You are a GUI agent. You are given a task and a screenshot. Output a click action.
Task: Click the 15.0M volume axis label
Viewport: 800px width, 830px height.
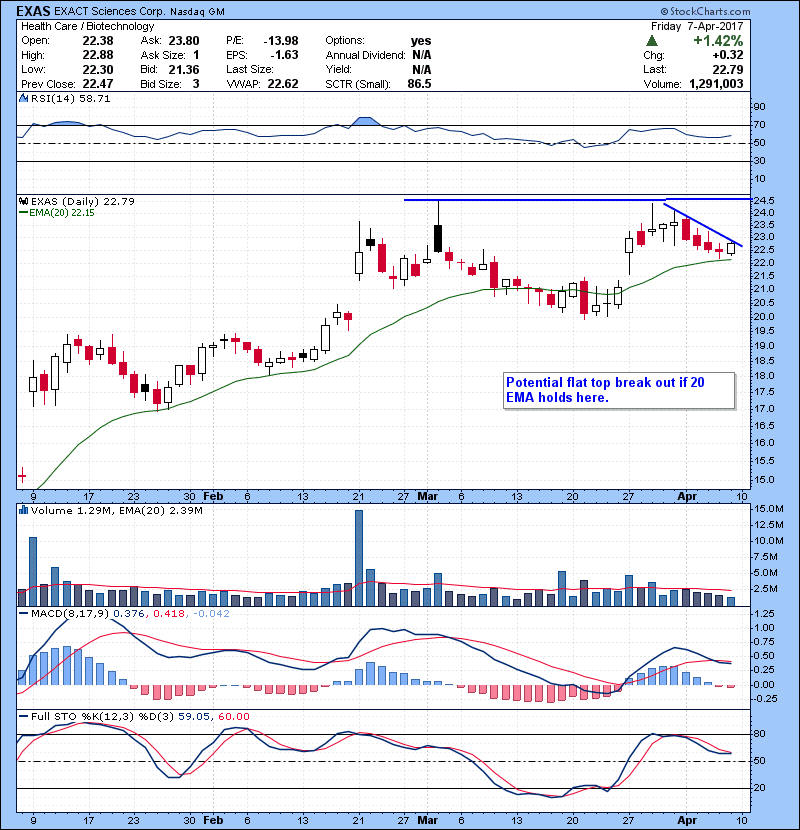coord(769,509)
